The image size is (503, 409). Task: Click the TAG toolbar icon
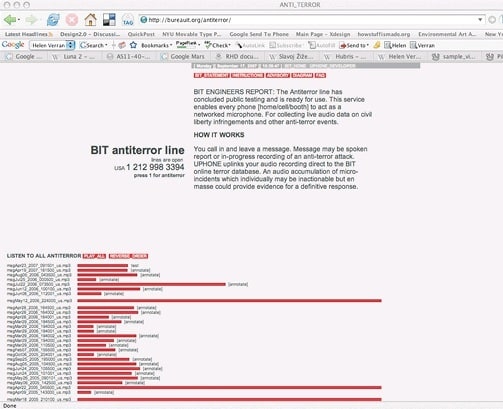tap(128, 20)
